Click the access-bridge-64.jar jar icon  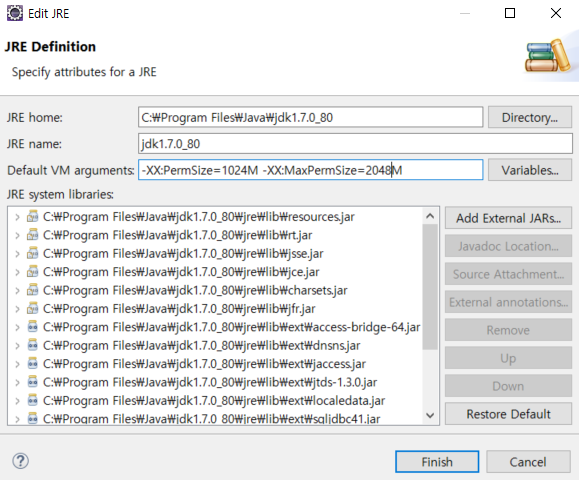pyautogui.click(x=32, y=327)
